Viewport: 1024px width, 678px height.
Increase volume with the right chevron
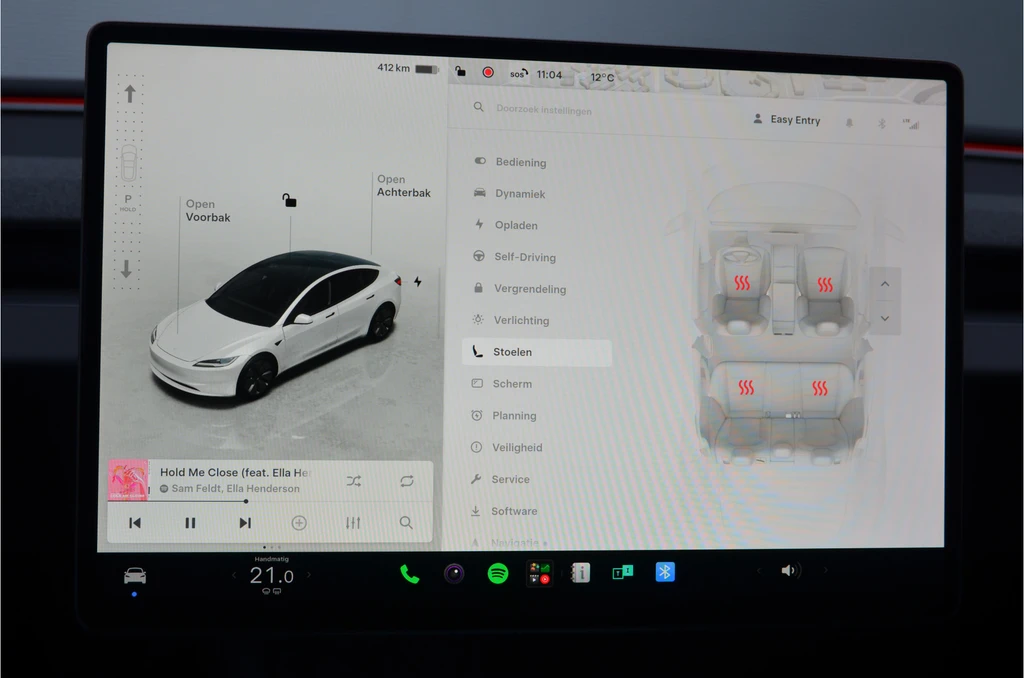pyautogui.click(x=825, y=570)
